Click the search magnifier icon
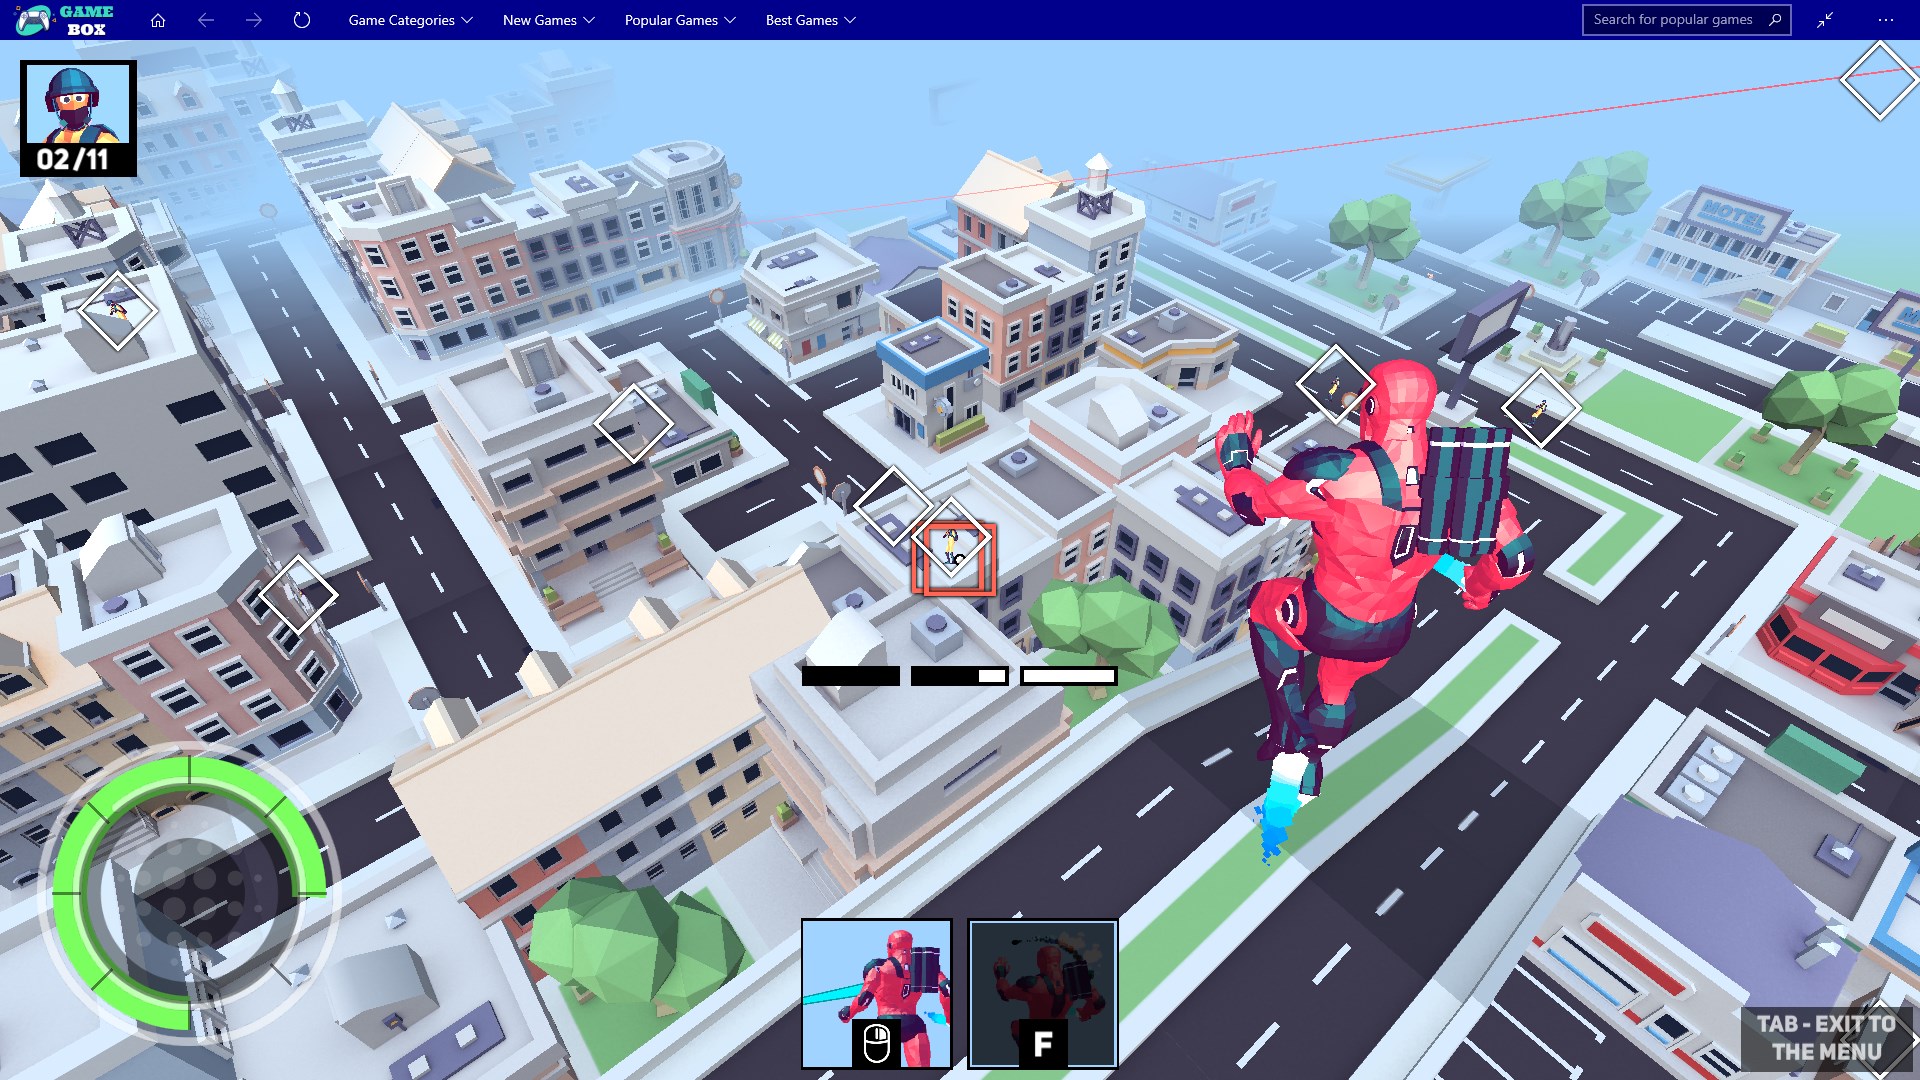 pyautogui.click(x=1775, y=20)
